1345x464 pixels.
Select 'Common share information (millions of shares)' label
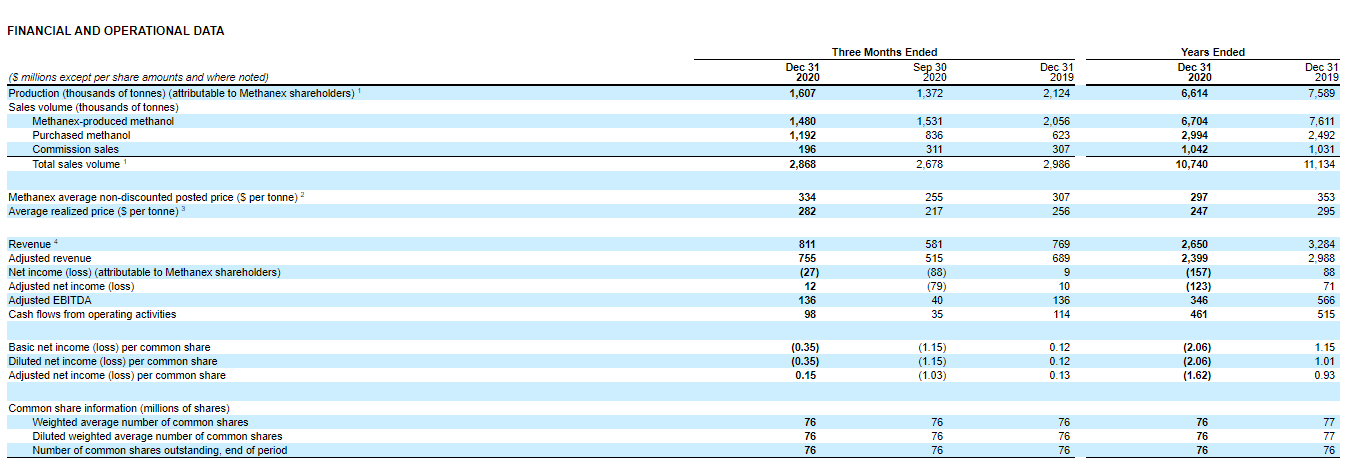click(118, 408)
